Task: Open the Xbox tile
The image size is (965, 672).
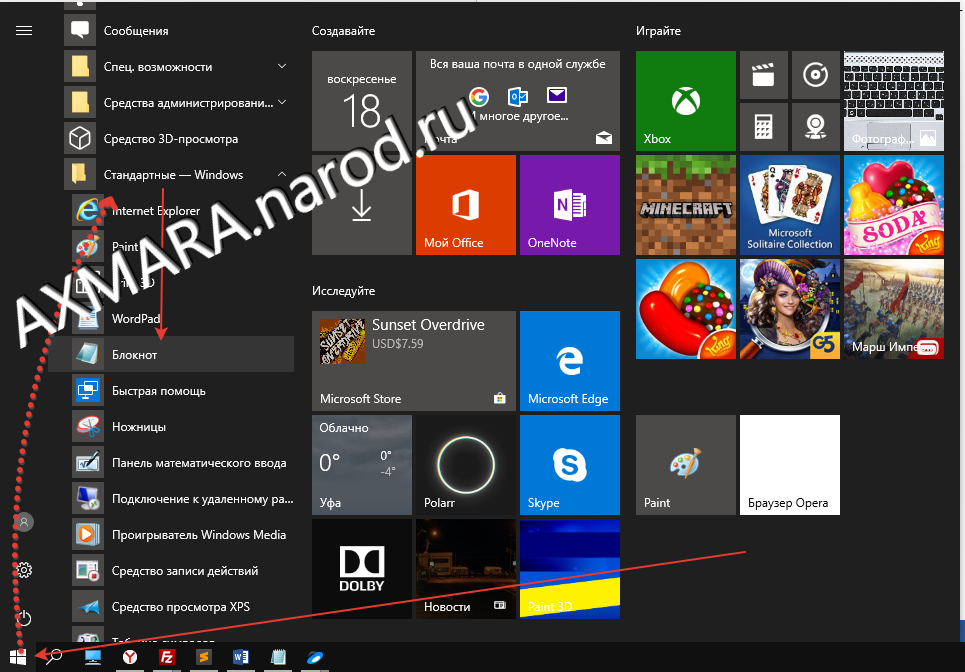Action: pos(686,101)
